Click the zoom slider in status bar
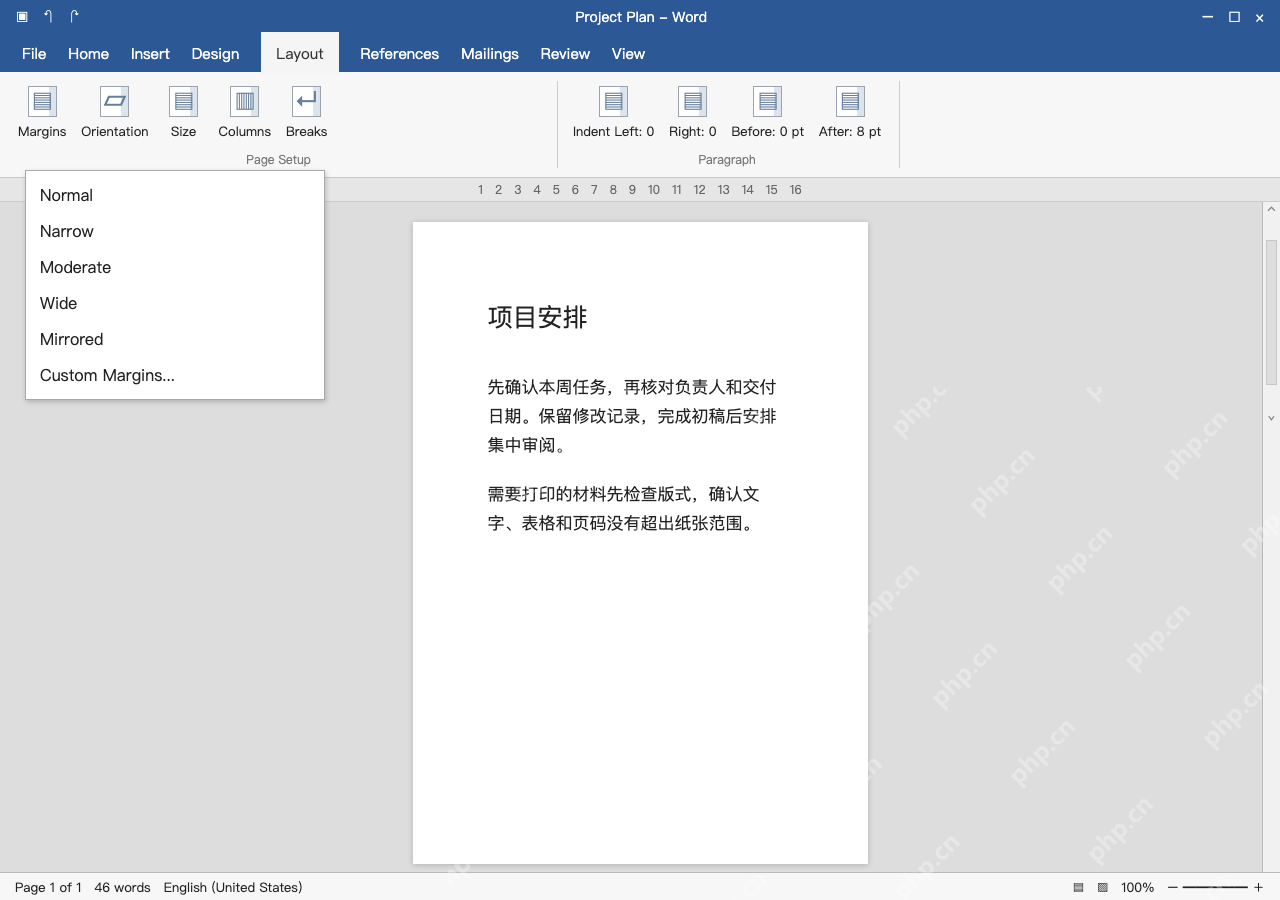 coord(1215,888)
